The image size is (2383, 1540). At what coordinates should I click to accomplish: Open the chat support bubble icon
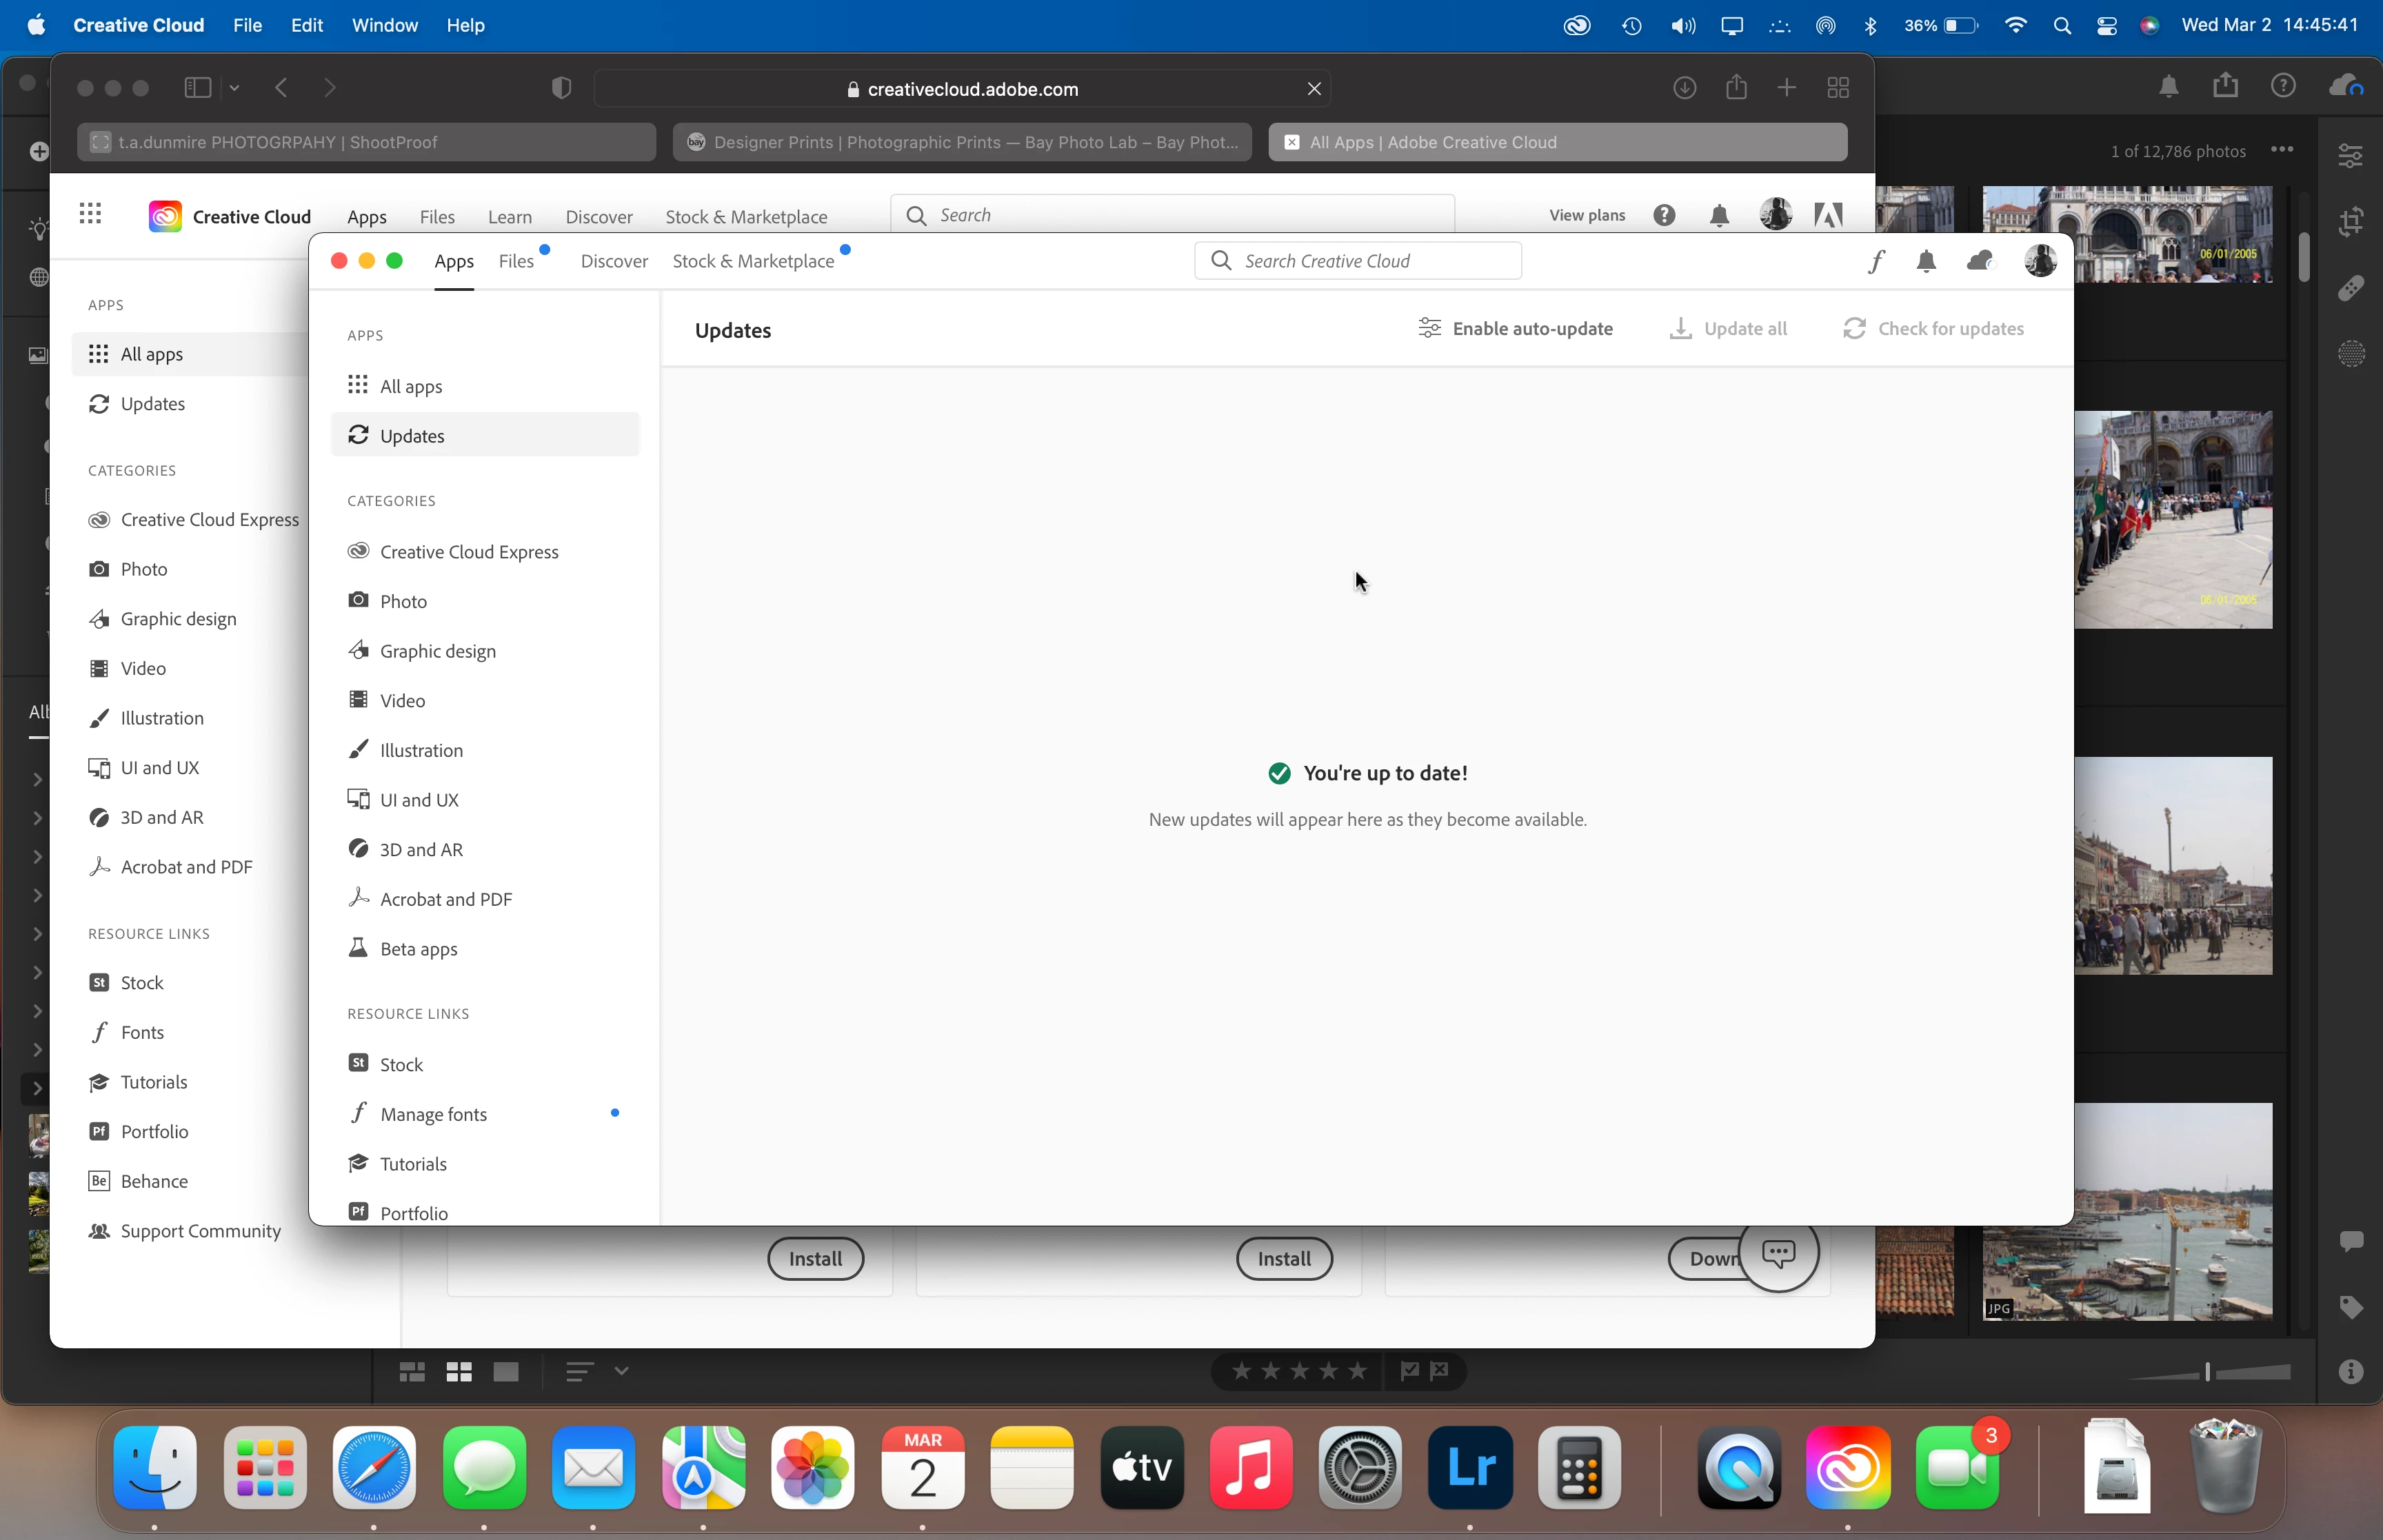pyautogui.click(x=1778, y=1252)
